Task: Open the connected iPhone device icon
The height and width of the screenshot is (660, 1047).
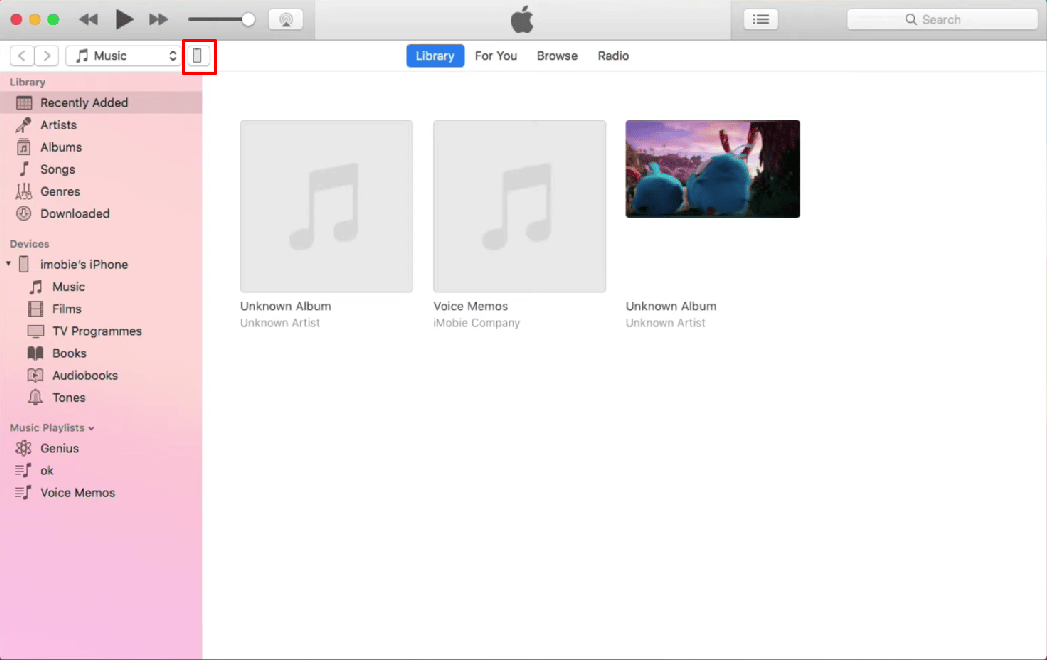Action: (199, 56)
